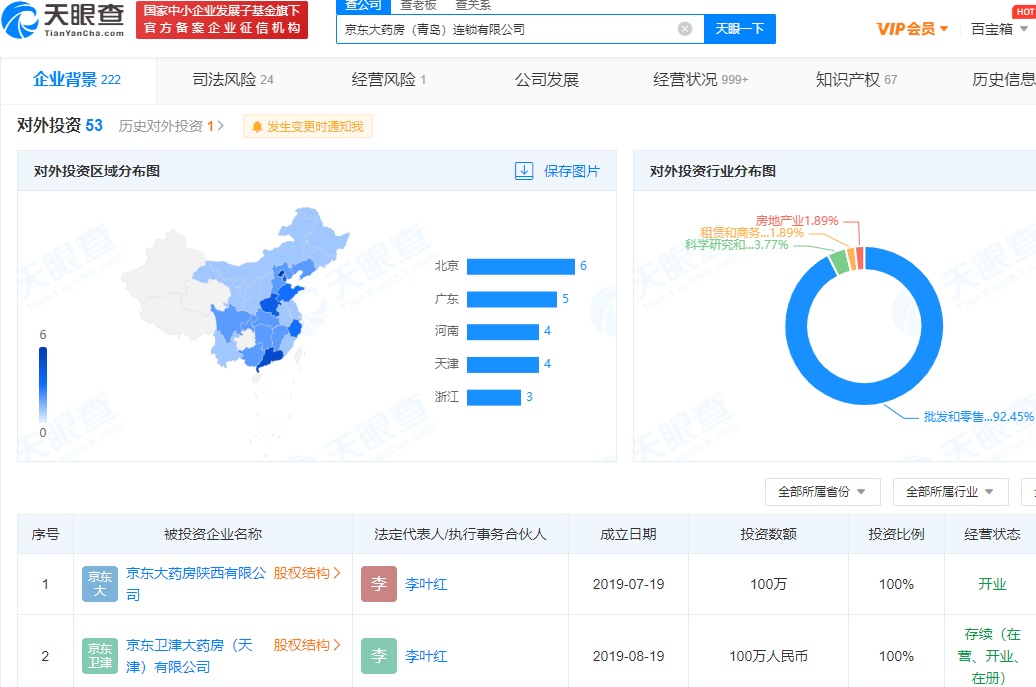Click the HOT badge above 百宝箱

click(x=1024, y=11)
